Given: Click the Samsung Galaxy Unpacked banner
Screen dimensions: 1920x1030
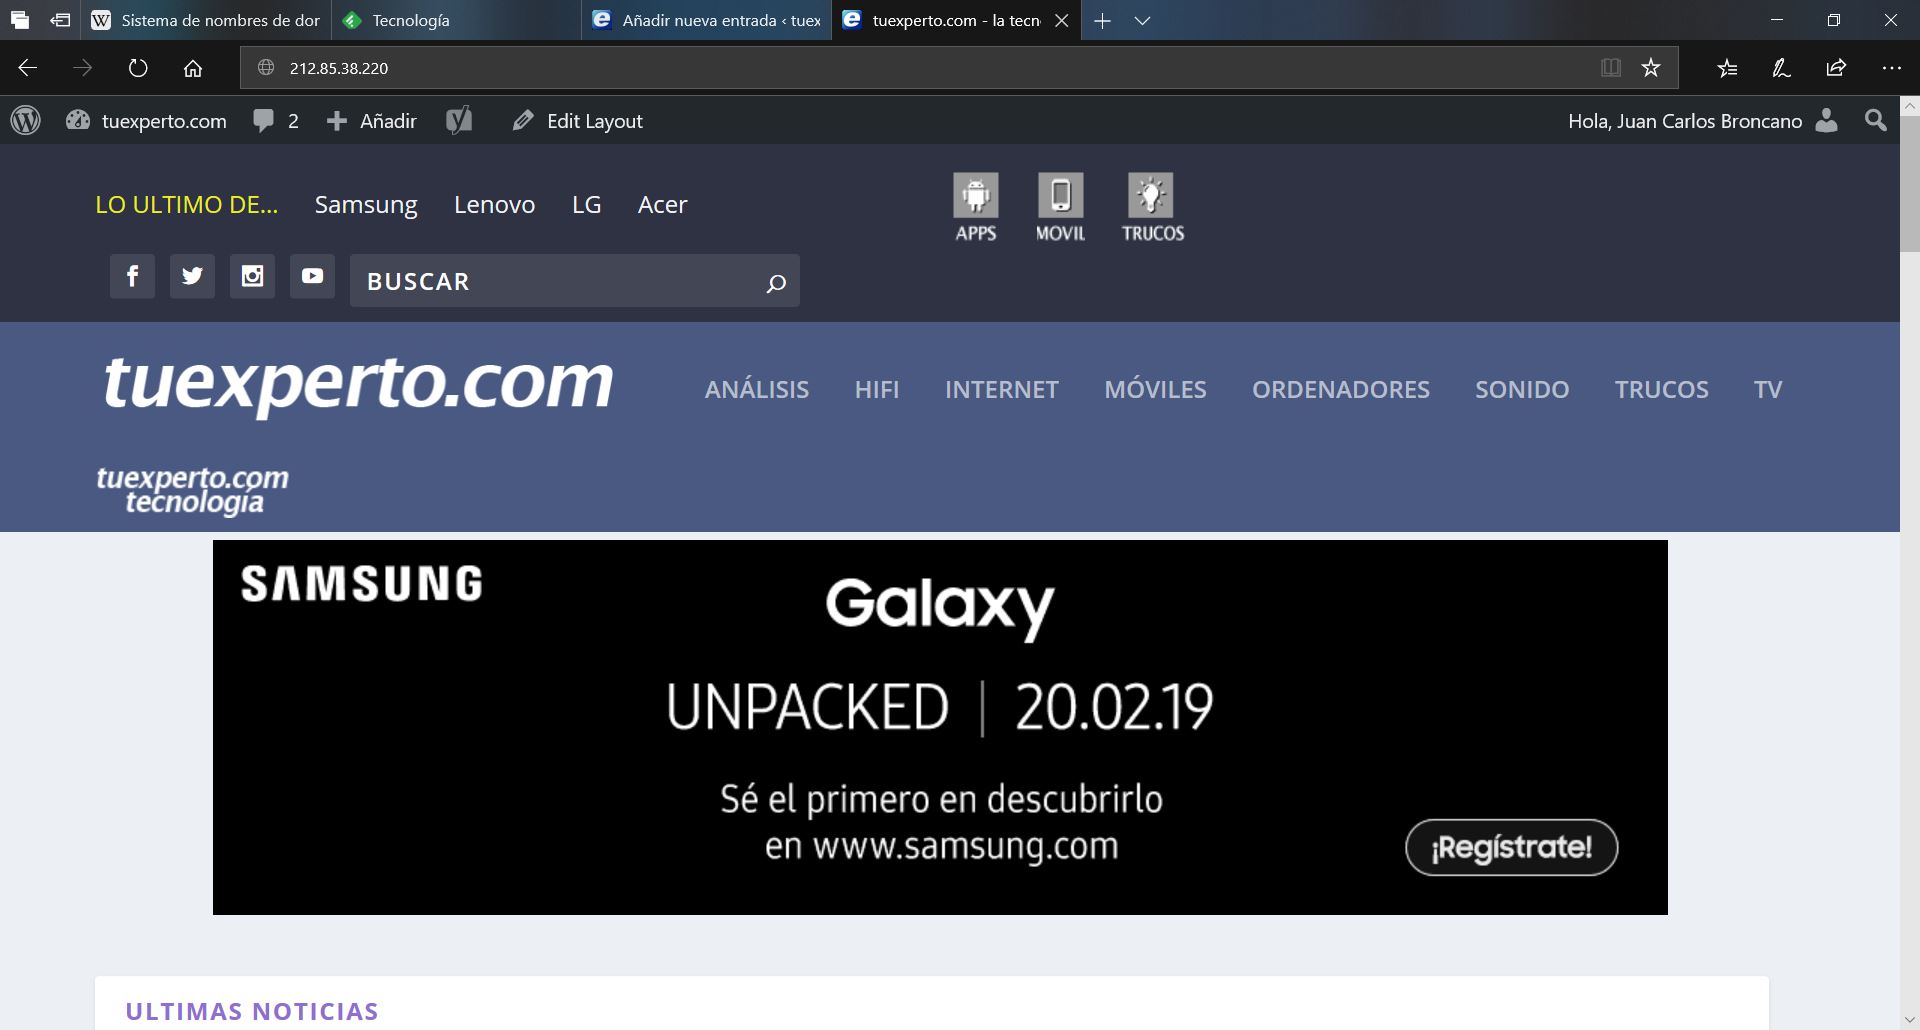Looking at the screenshot, I should [940, 727].
